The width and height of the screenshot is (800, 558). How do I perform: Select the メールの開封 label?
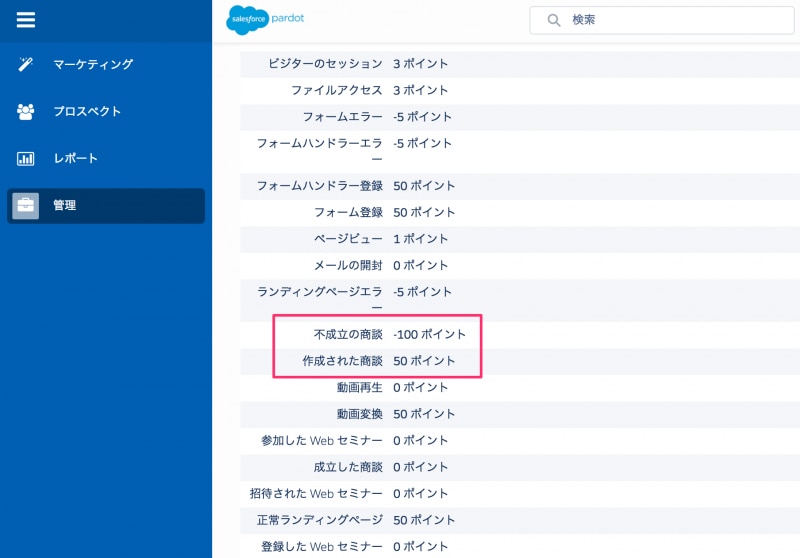(x=348, y=266)
